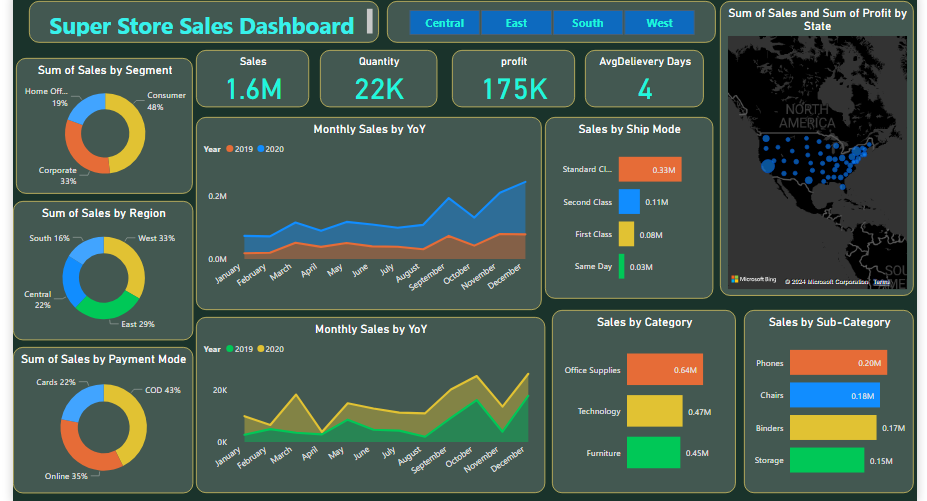Select the Office Supplies category bar
This screenshot has height=501, width=927.
[x=662, y=370]
